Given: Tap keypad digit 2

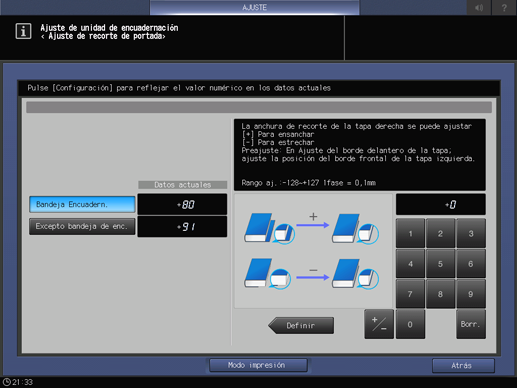Looking at the screenshot, I should [x=440, y=233].
